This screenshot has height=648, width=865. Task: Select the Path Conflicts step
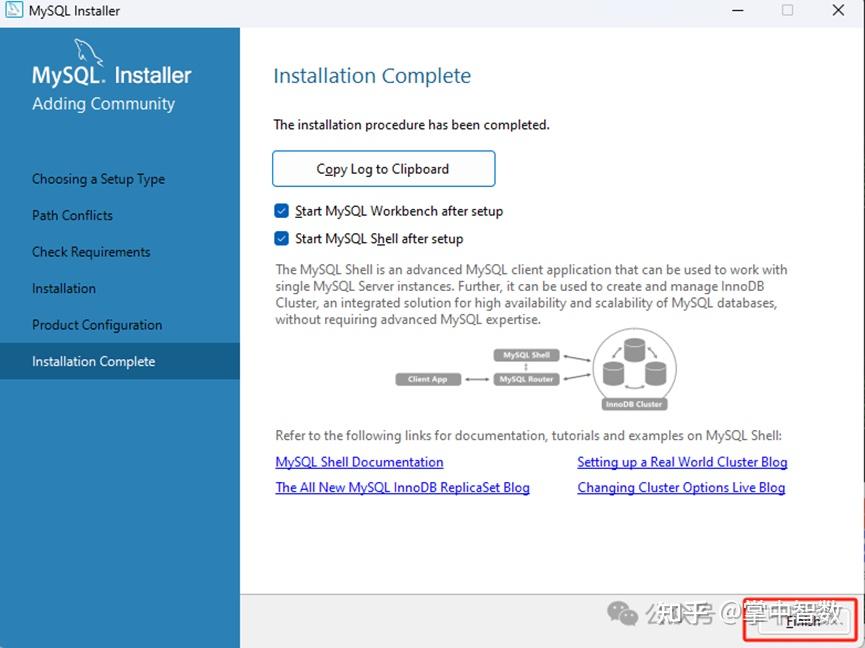[72, 216]
